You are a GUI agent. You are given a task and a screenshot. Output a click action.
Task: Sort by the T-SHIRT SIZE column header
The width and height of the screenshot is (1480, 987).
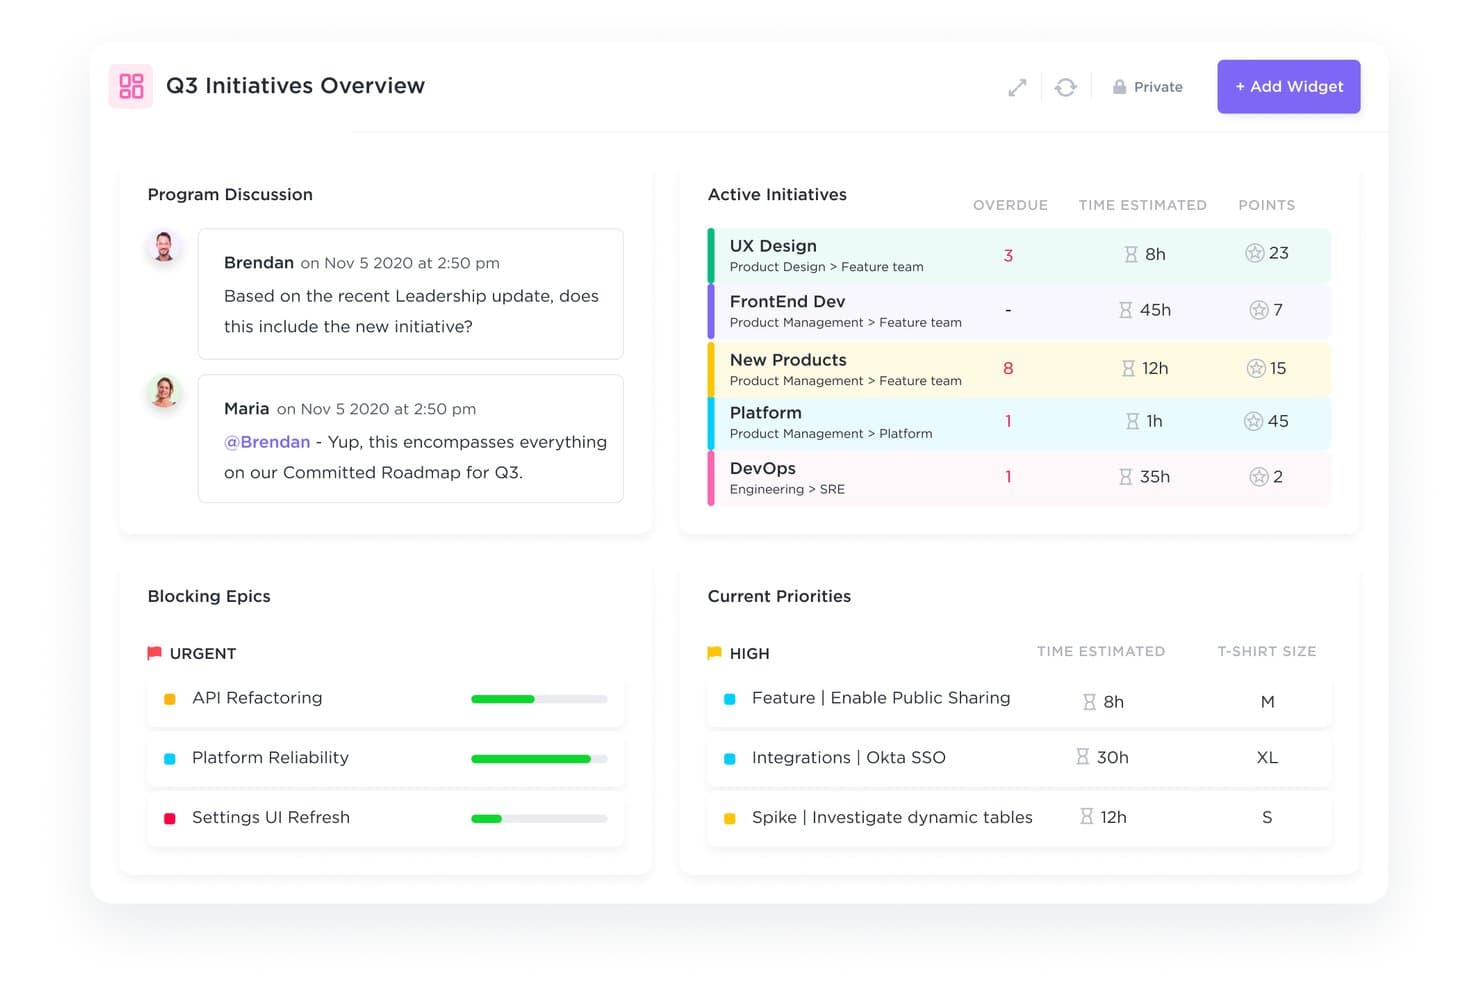[1266, 651]
